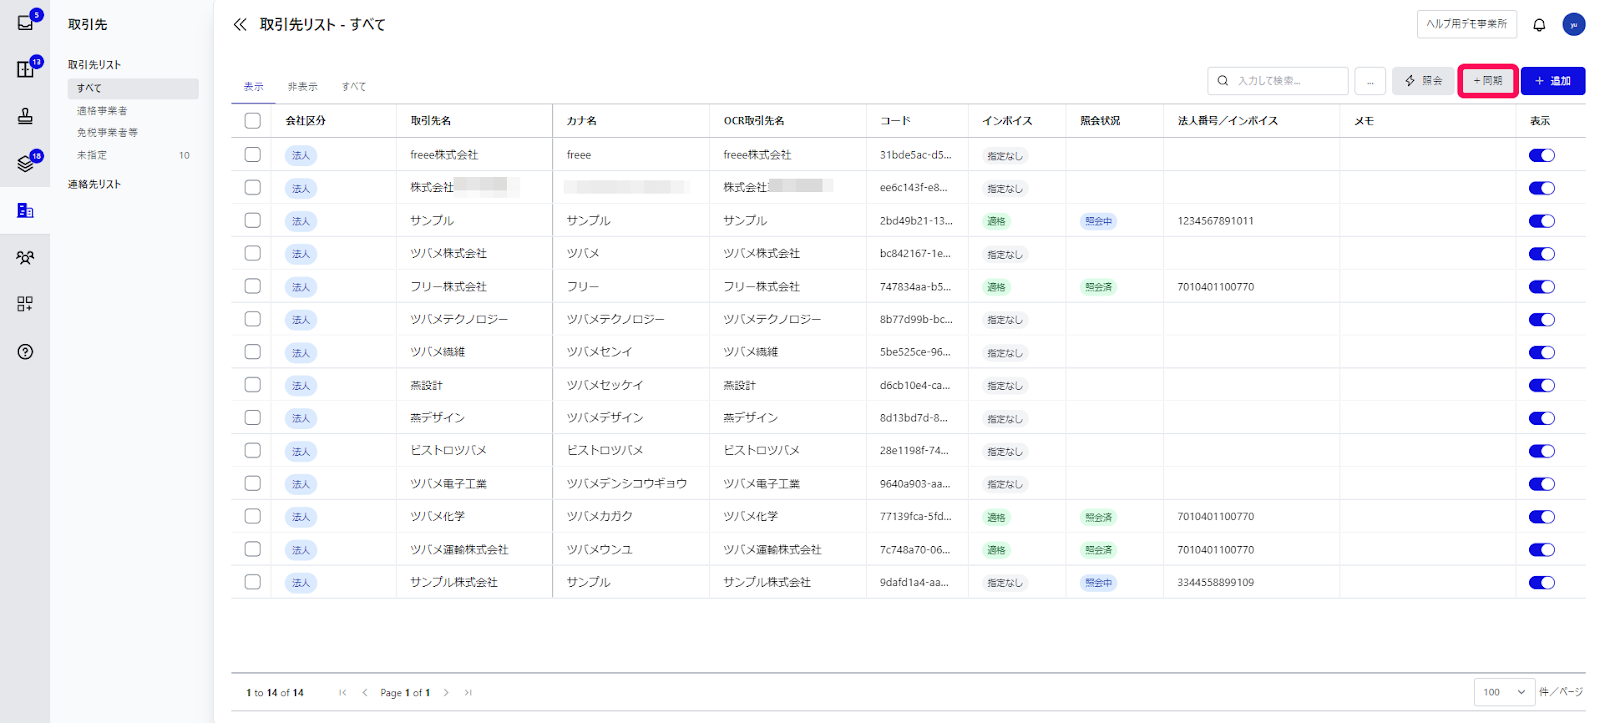Click the 照会中 badge in サンプル株式会社 row

1098,583
